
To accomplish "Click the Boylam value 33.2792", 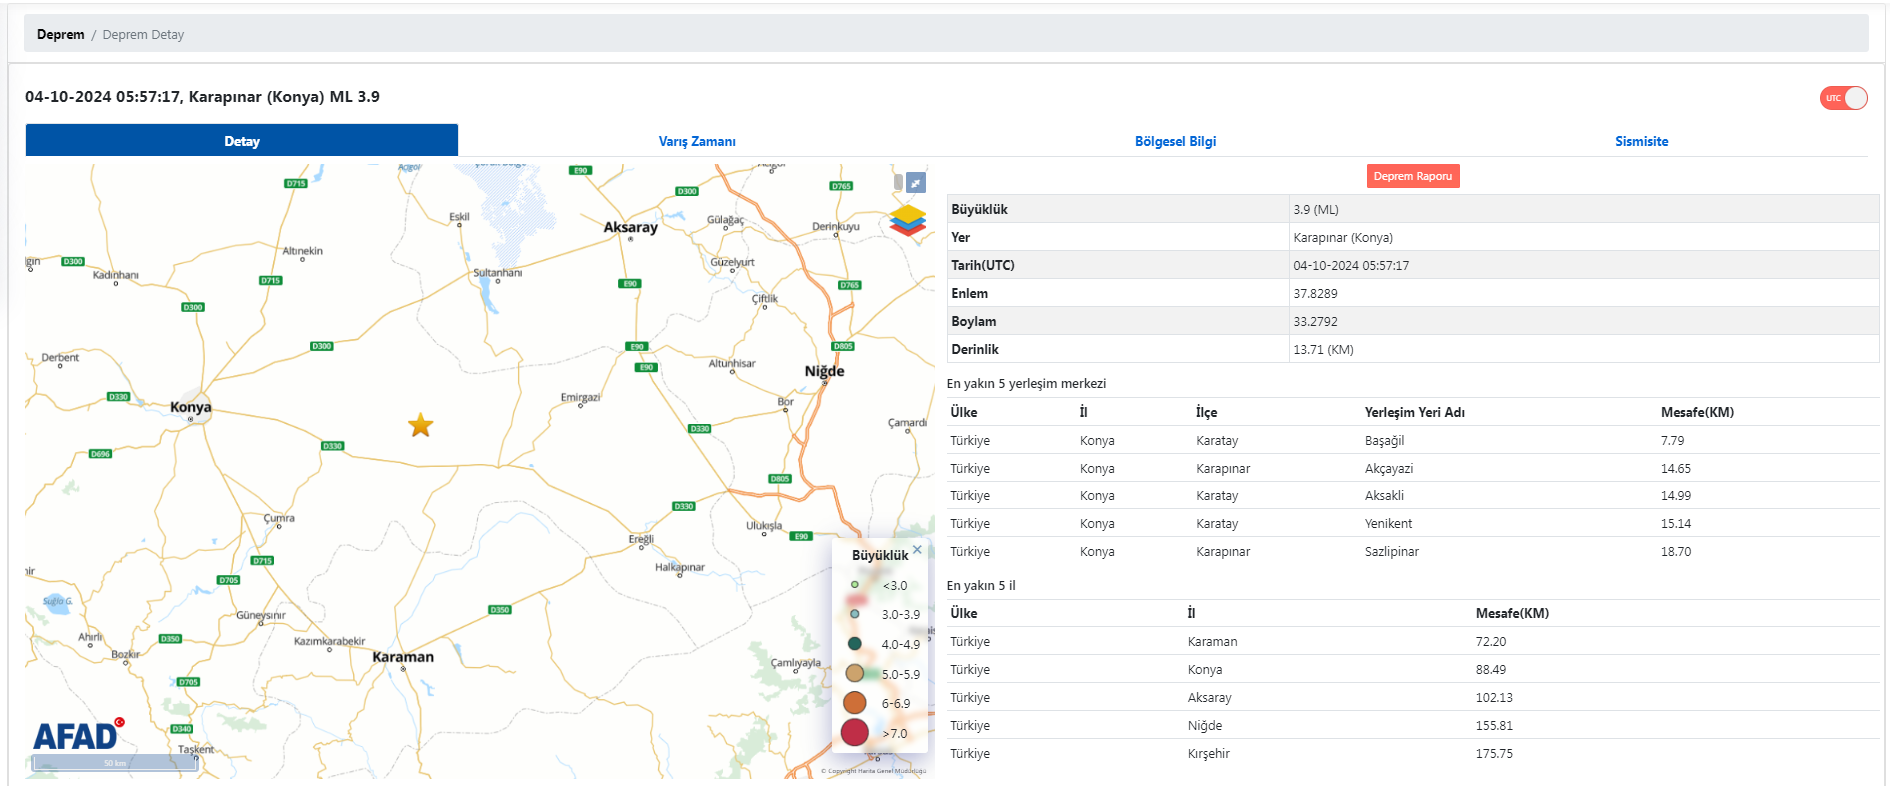I will 1315,321.
